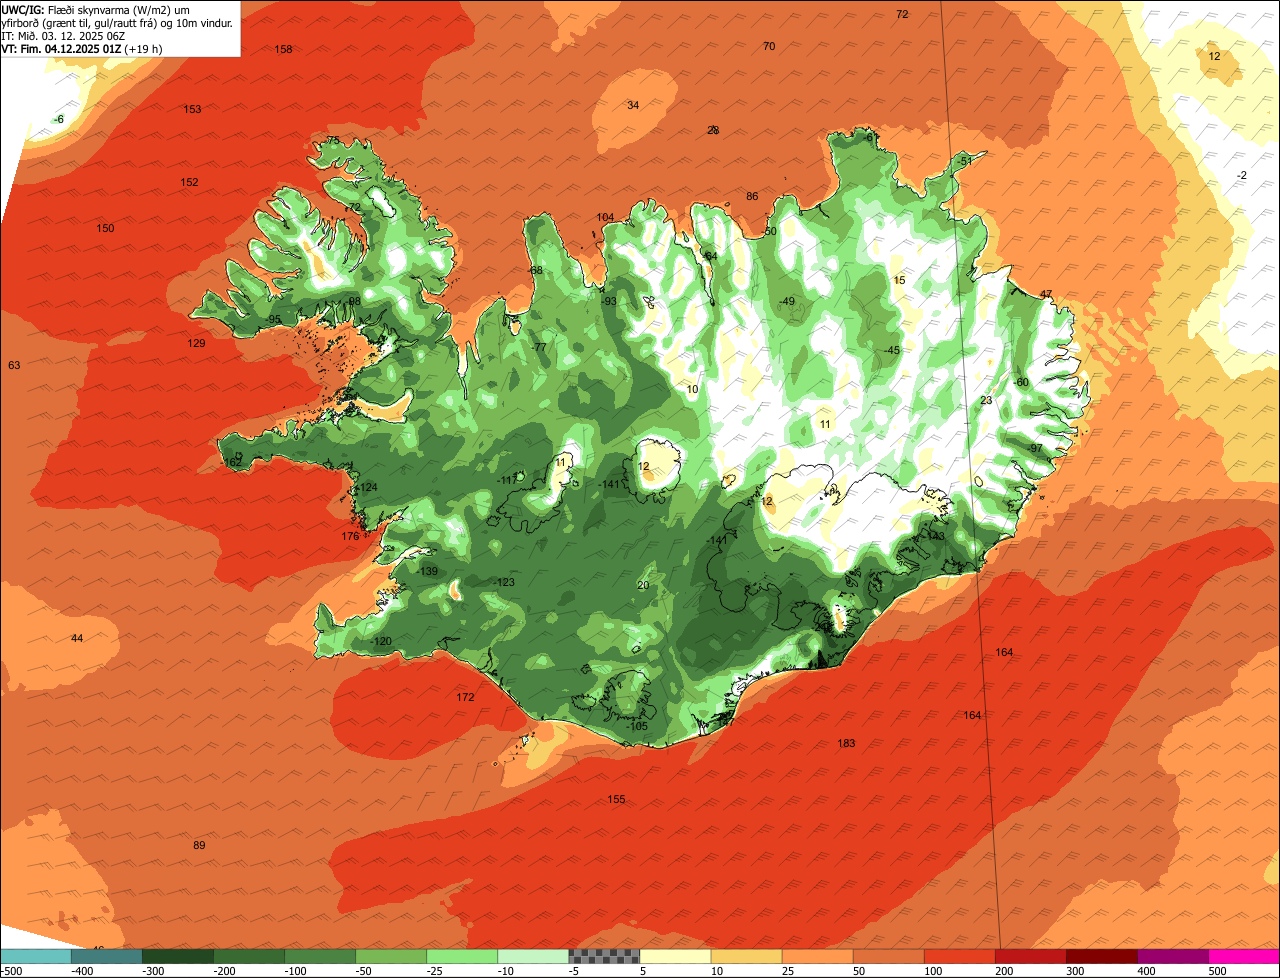Click the map value -120

coord(381,641)
